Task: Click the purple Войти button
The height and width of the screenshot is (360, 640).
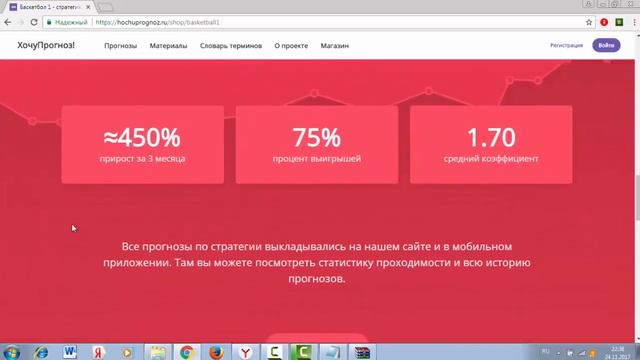Action: (x=606, y=45)
